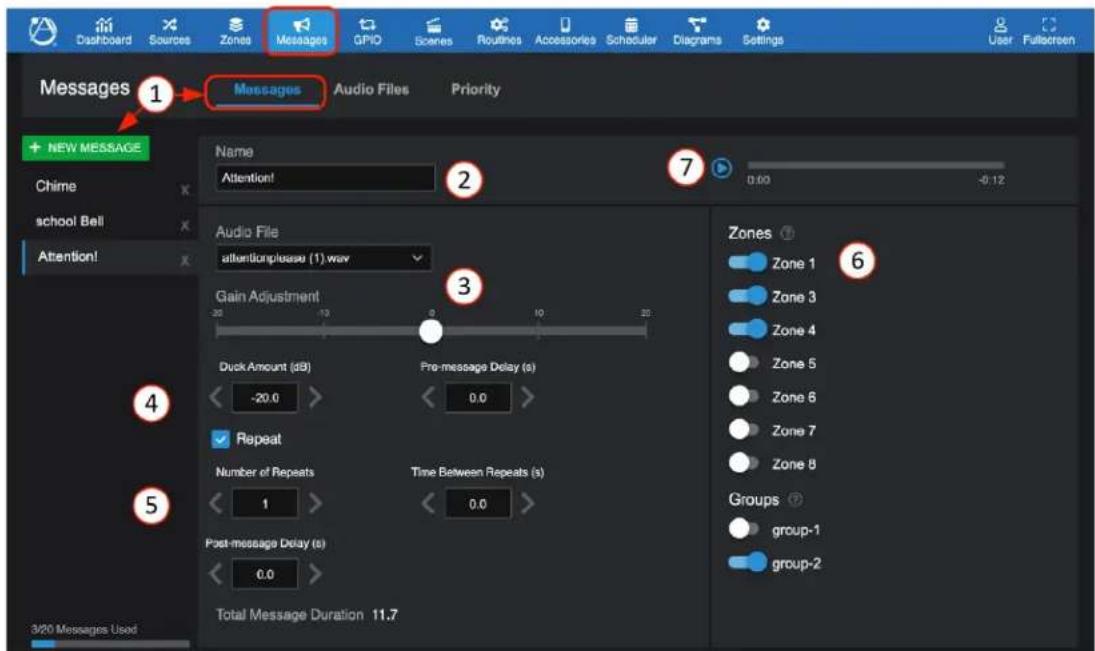Switch to the Priority tab
This screenshot has height=651, width=1095.
[x=475, y=89]
